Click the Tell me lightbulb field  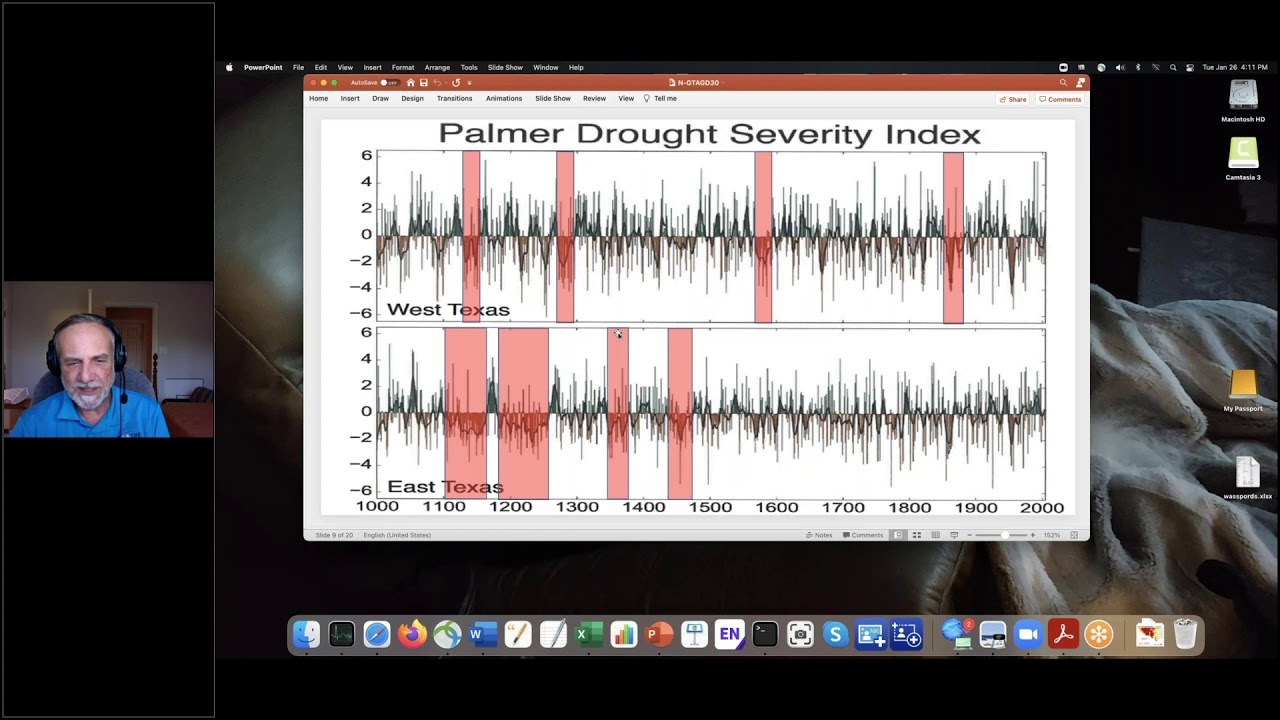pos(660,99)
